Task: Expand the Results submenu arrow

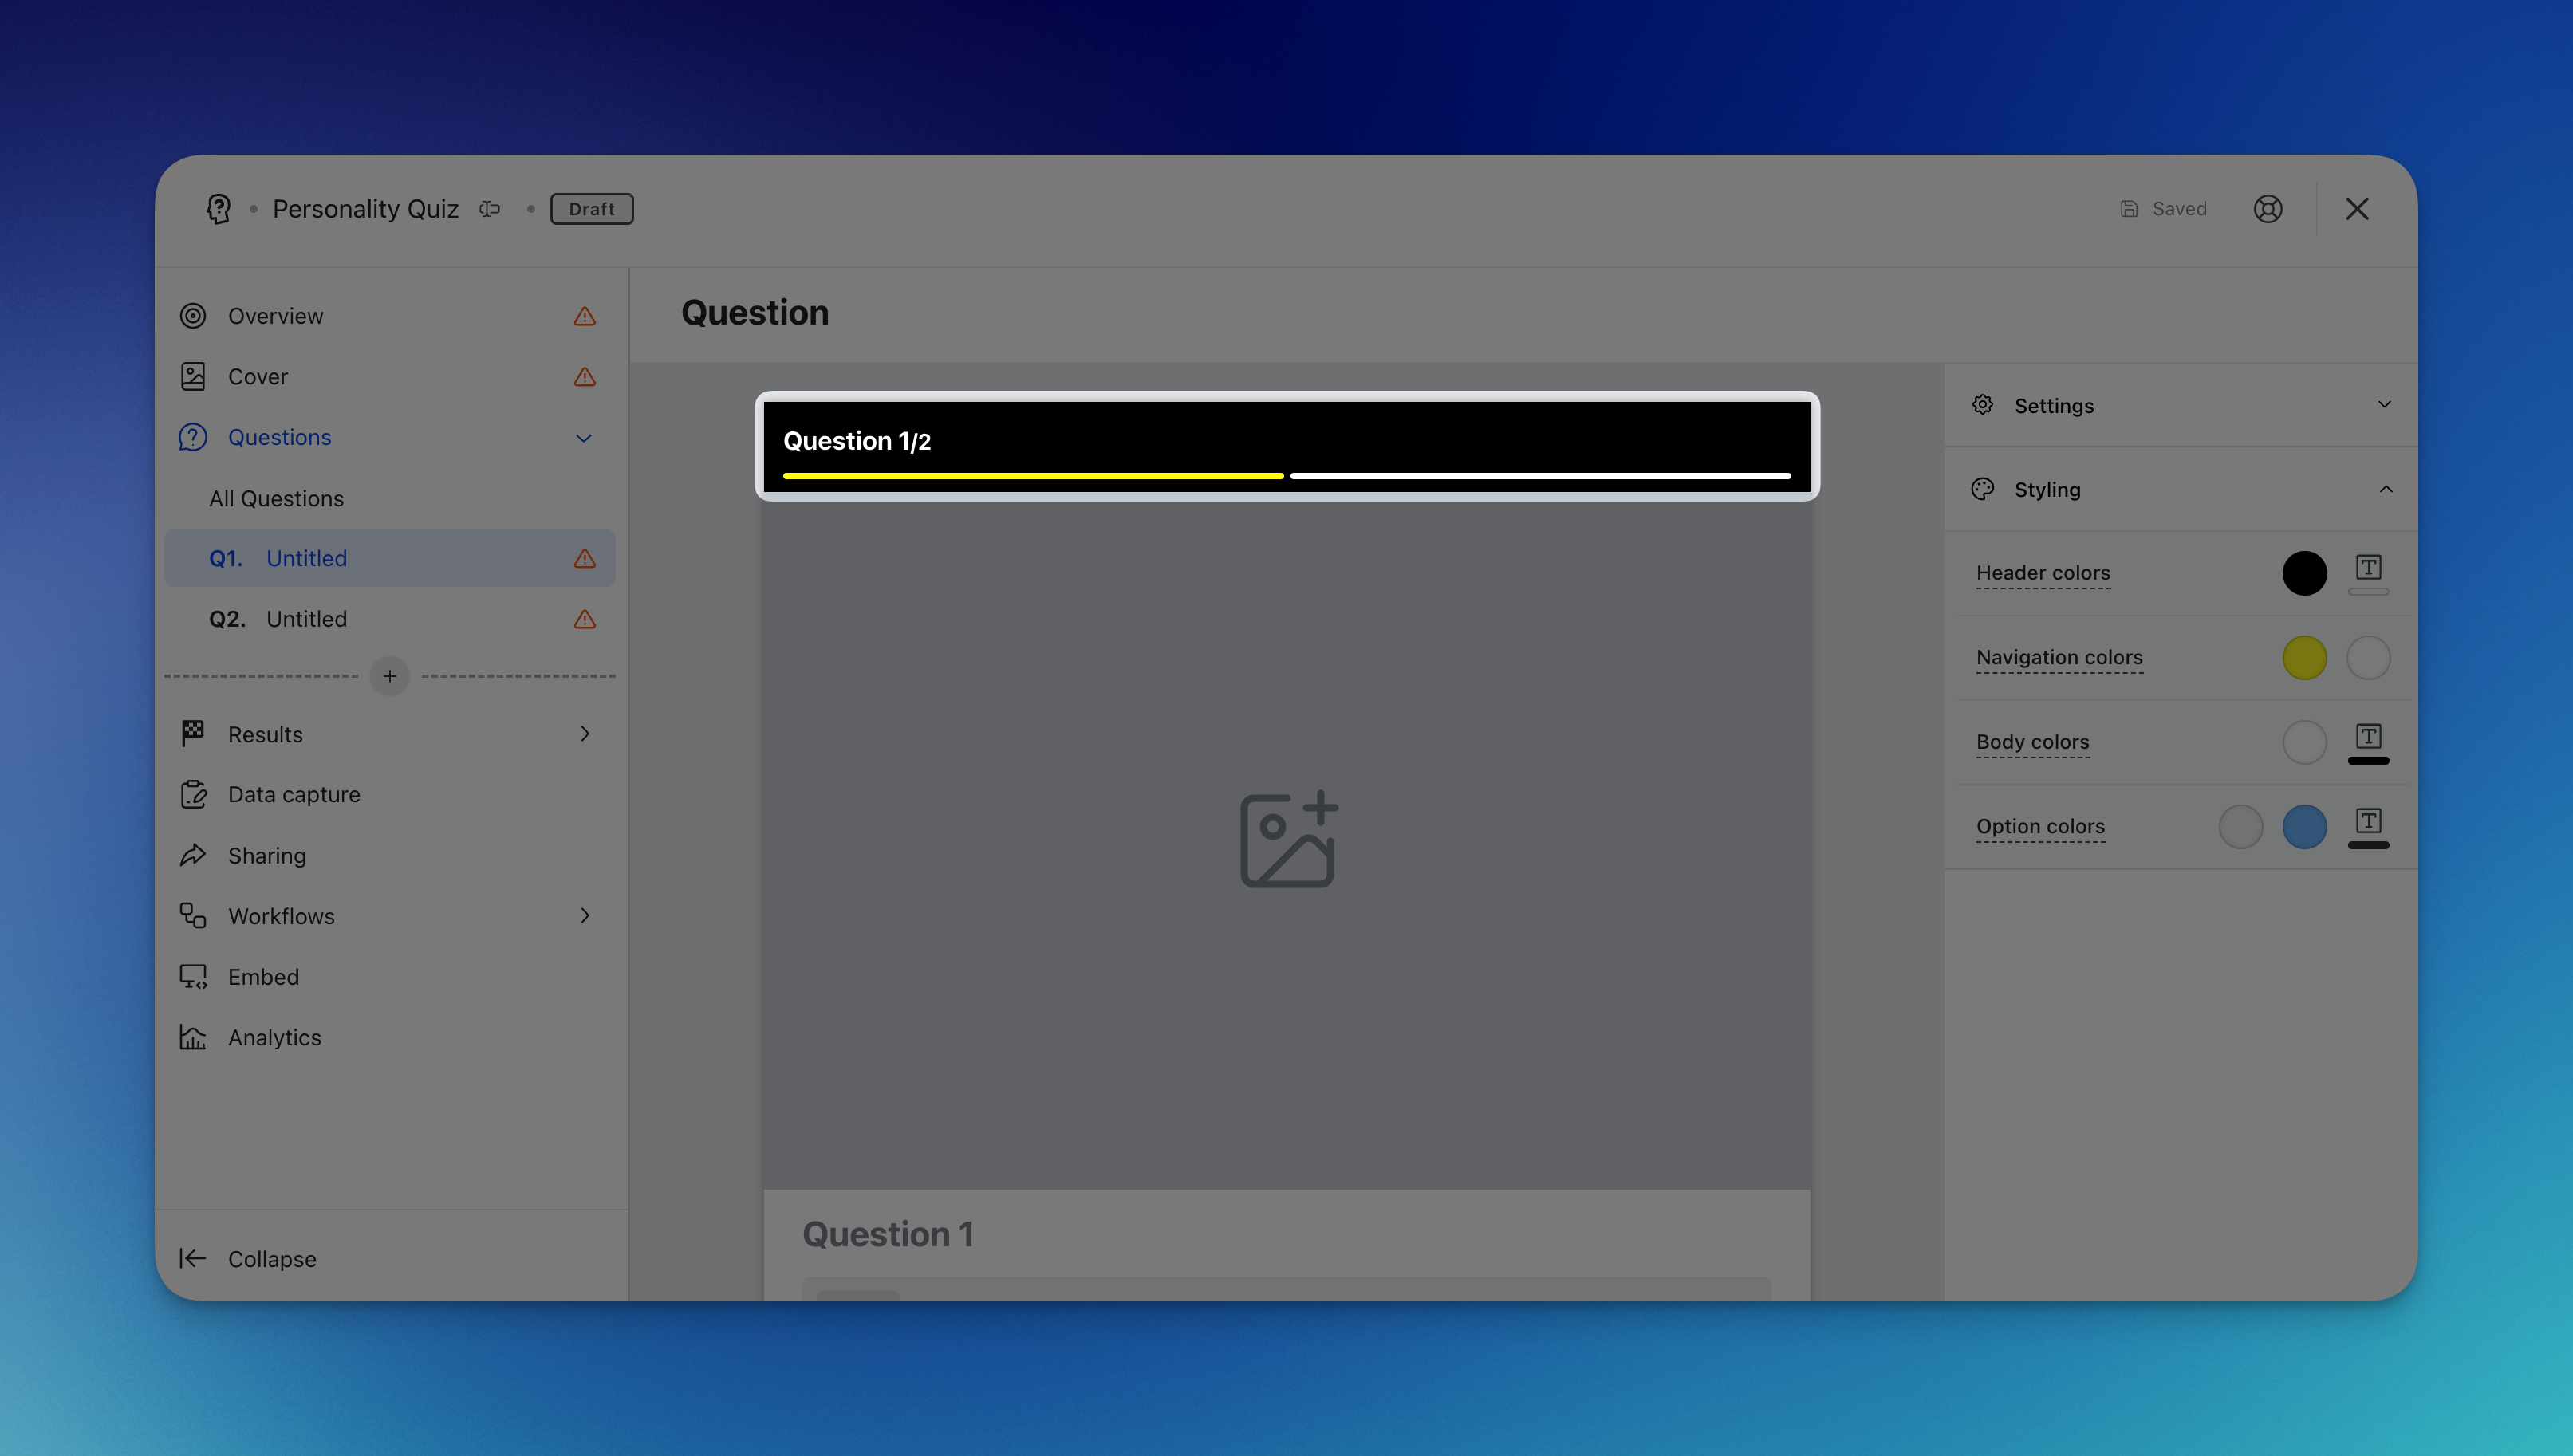Action: pyautogui.click(x=585, y=734)
